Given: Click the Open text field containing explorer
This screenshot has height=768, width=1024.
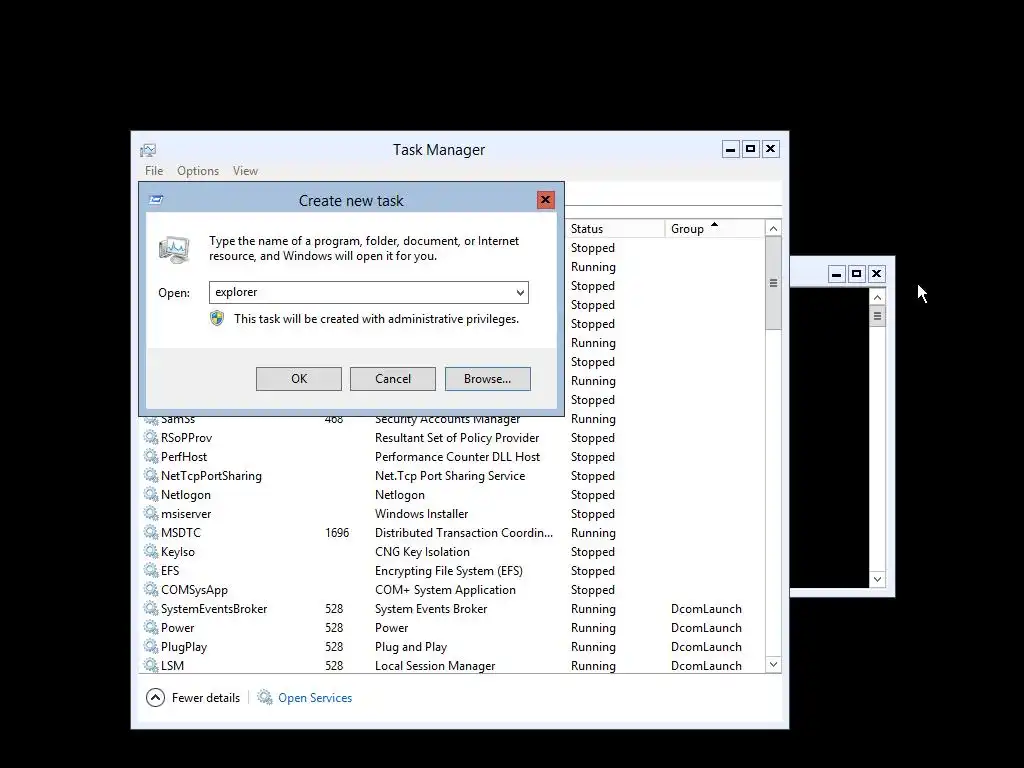Looking at the screenshot, I should pos(368,293).
